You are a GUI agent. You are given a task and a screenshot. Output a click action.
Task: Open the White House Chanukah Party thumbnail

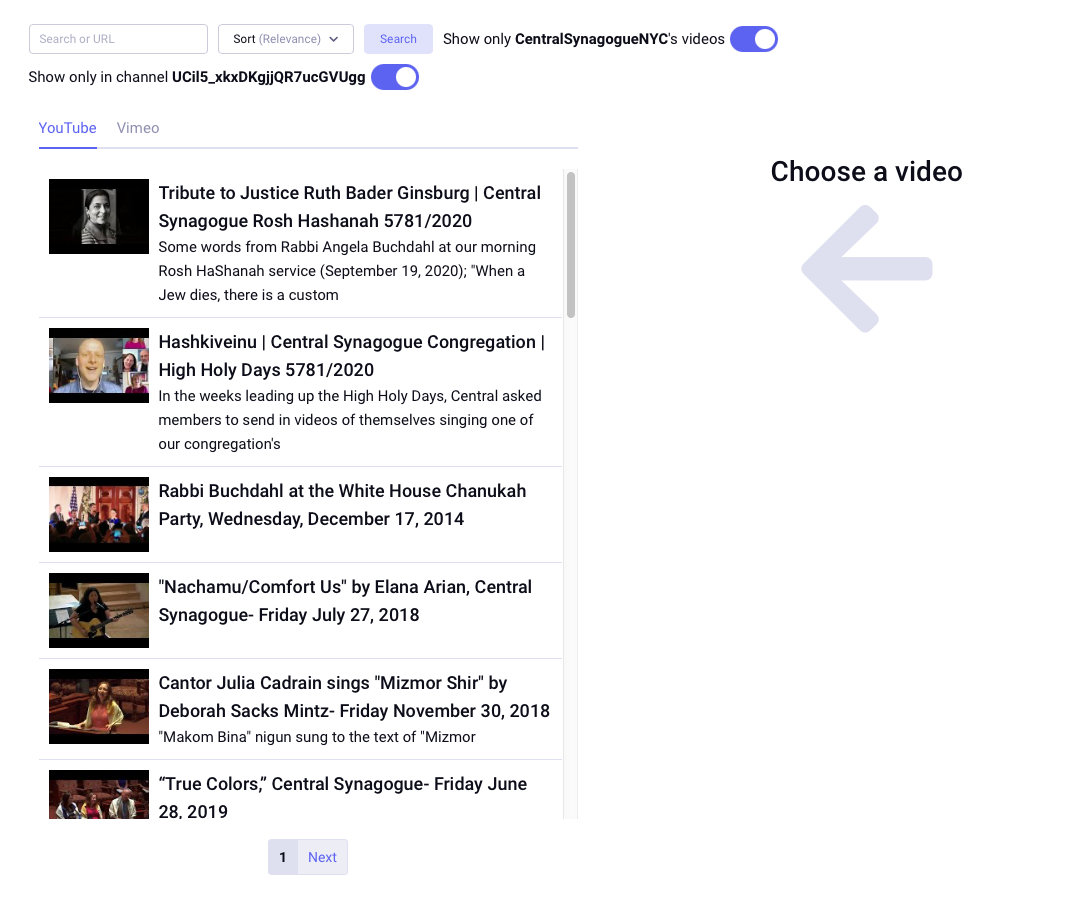pos(99,515)
